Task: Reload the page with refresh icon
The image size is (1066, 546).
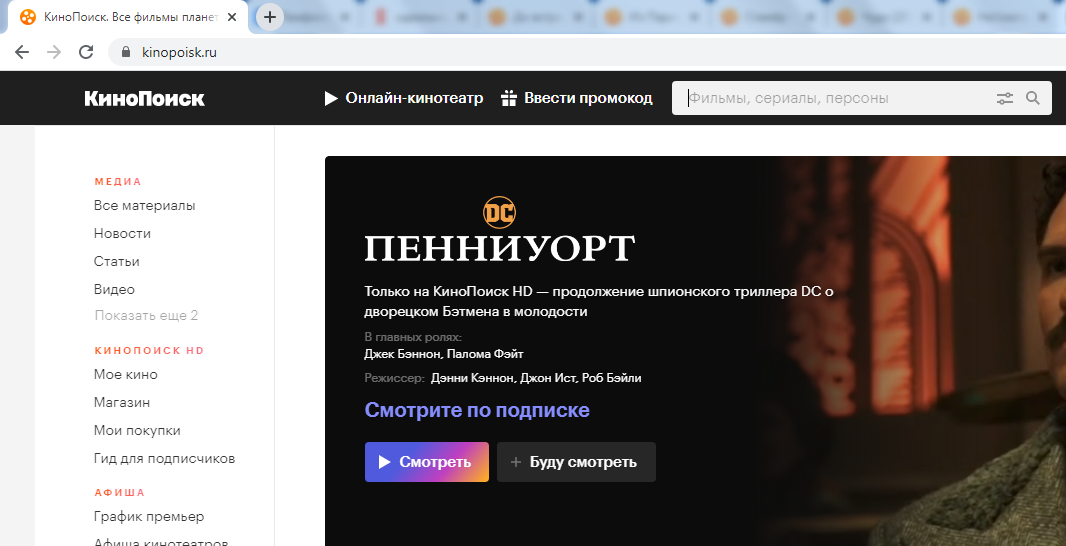Action: point(86,52)
